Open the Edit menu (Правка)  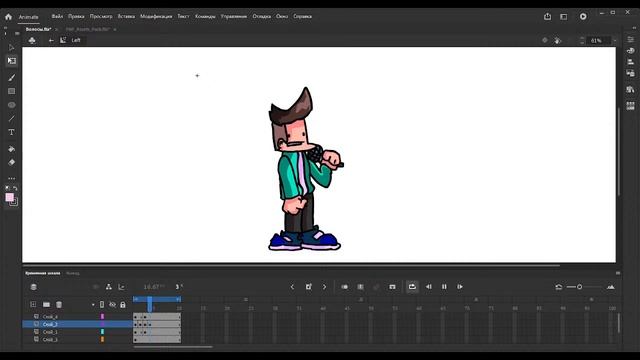[x=76, y=16]
